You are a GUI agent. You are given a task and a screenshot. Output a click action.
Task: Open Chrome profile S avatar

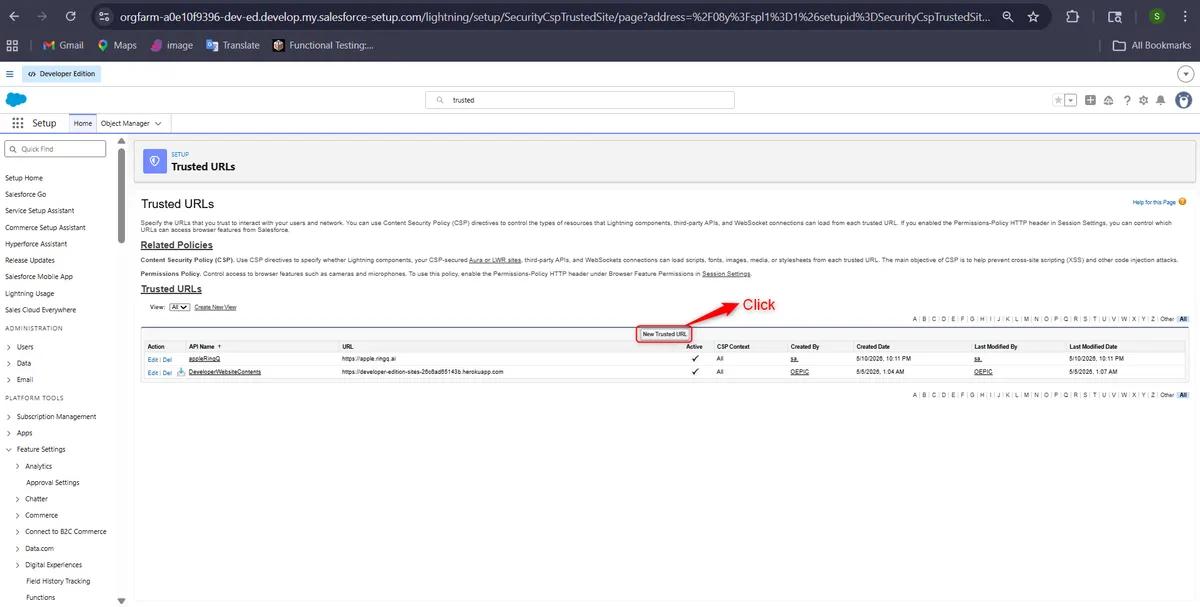1156,17
